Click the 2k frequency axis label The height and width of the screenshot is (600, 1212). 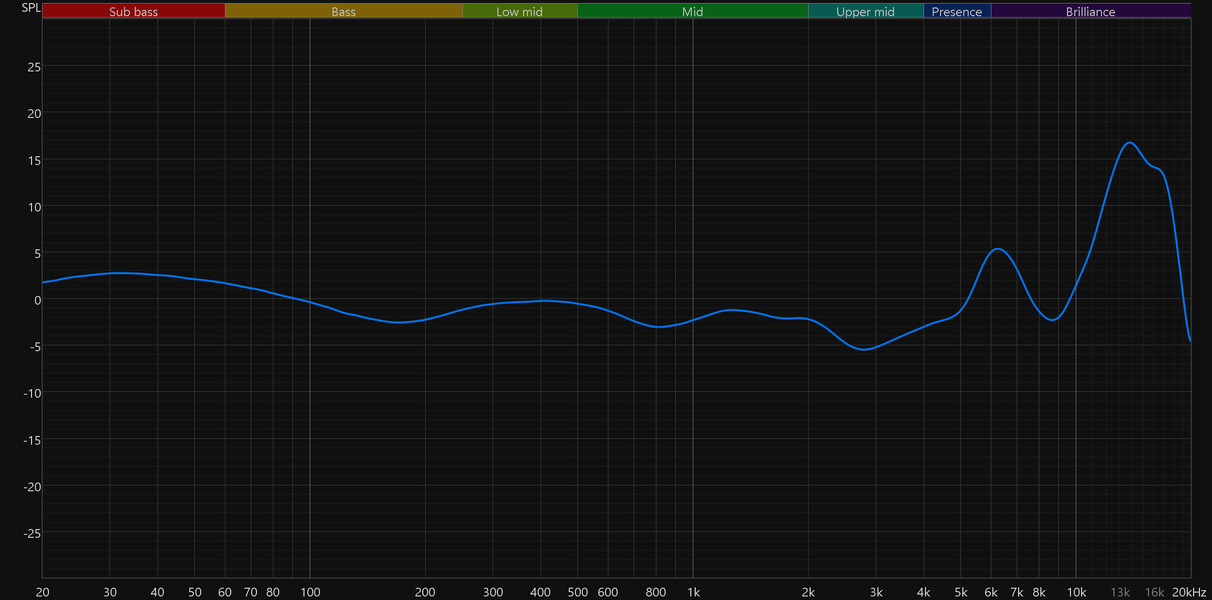click(x=808, y=592)
